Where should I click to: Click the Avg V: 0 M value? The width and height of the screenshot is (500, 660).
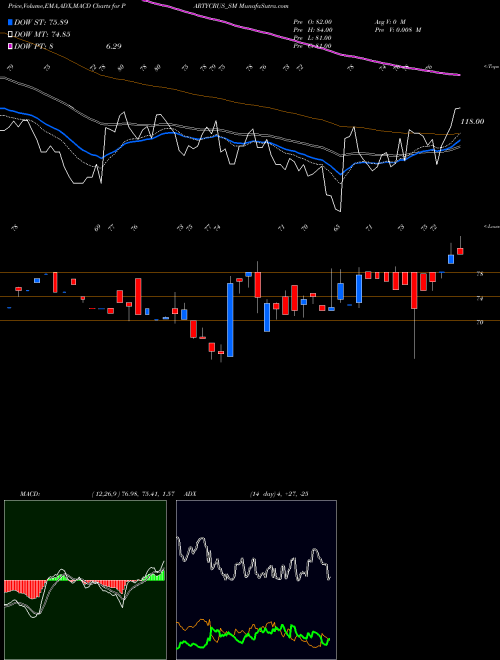pyautogui.click(x=390, y=21)
